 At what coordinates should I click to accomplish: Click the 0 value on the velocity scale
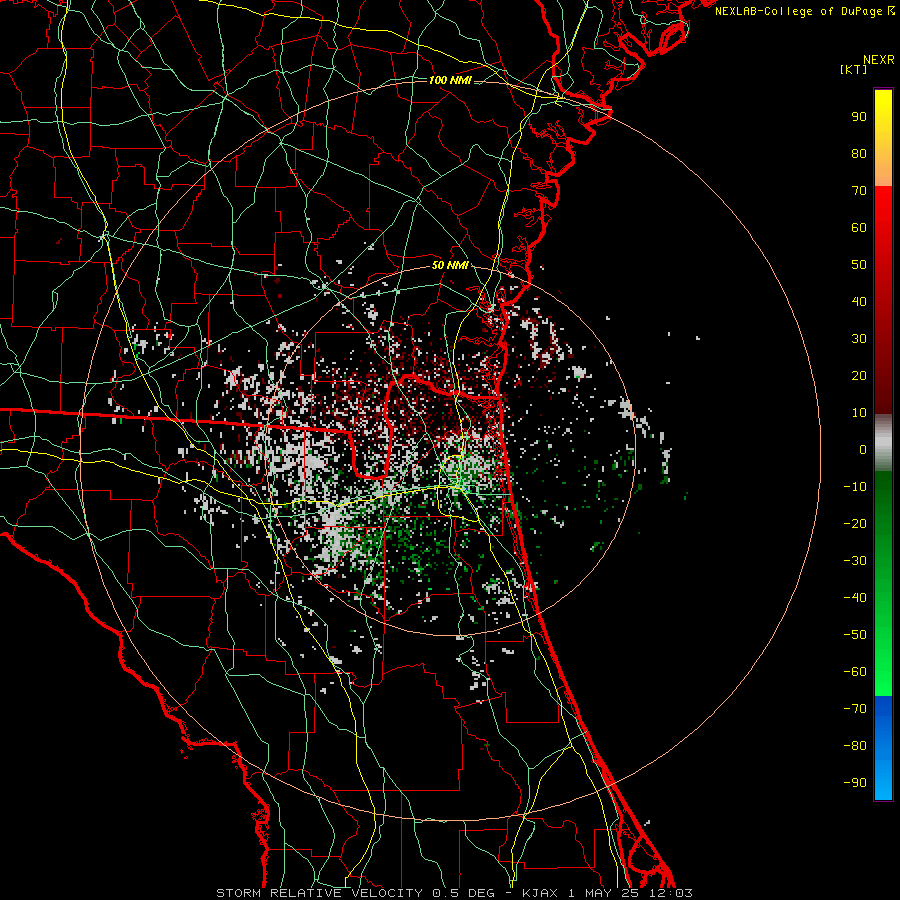click(863, 450)
